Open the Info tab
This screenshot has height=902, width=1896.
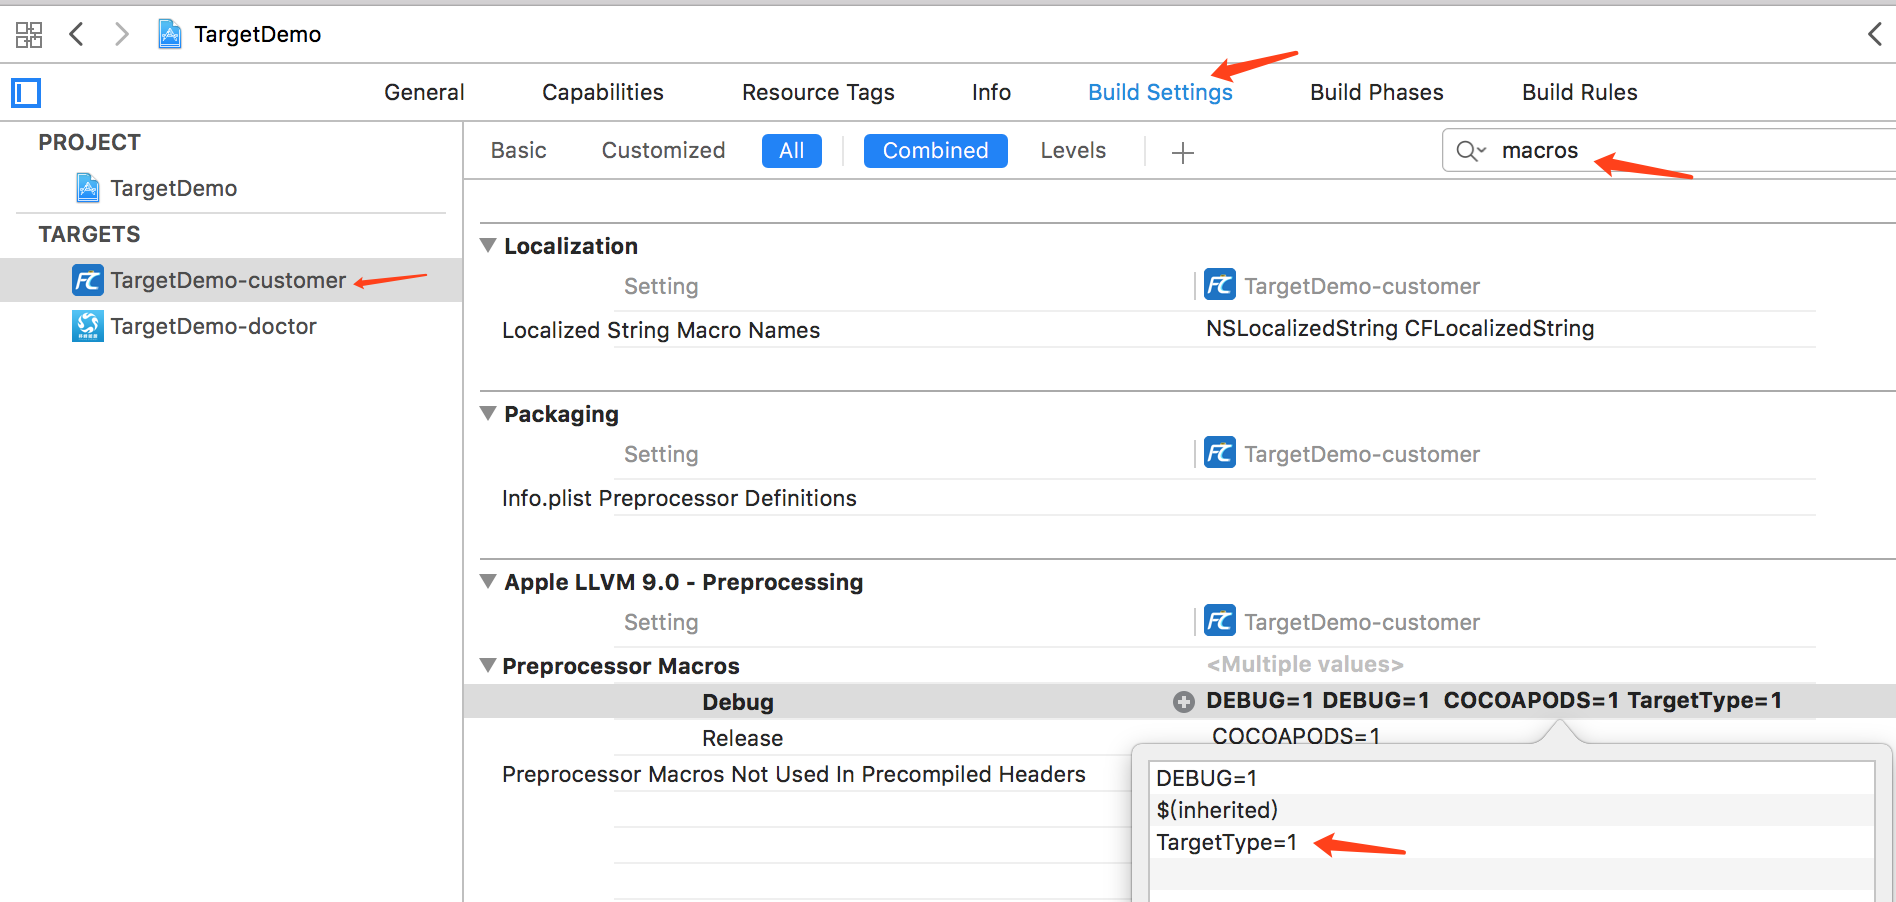coord(991,92)
